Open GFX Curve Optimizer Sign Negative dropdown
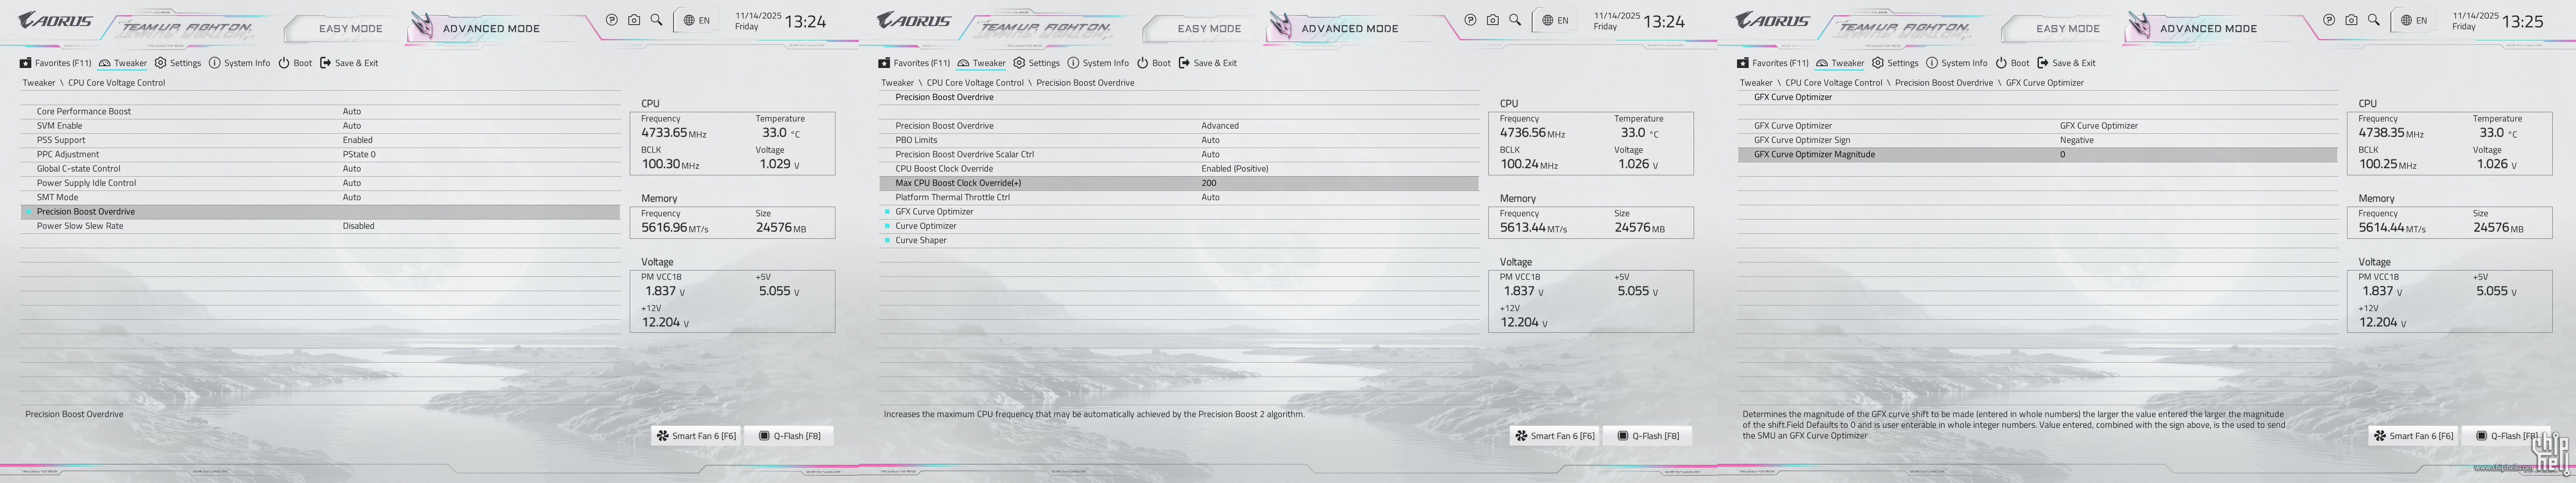Screen dimensions: 2576x483 pos(2076,140)
